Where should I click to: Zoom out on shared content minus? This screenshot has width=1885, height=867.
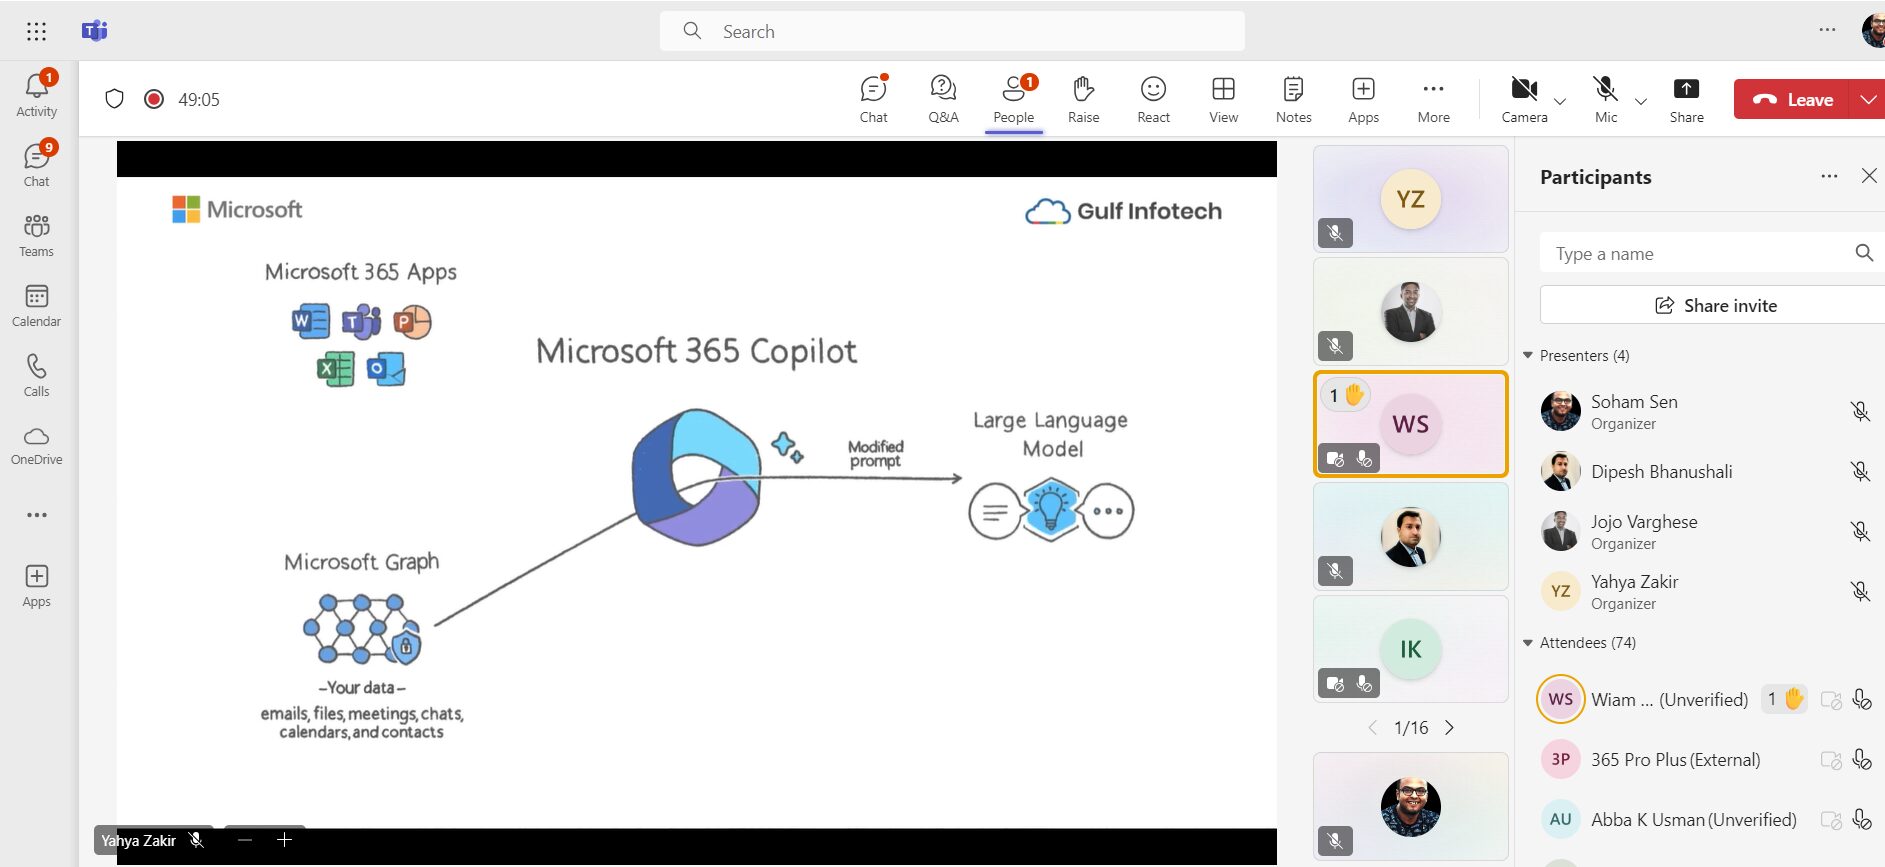[245, 840]
